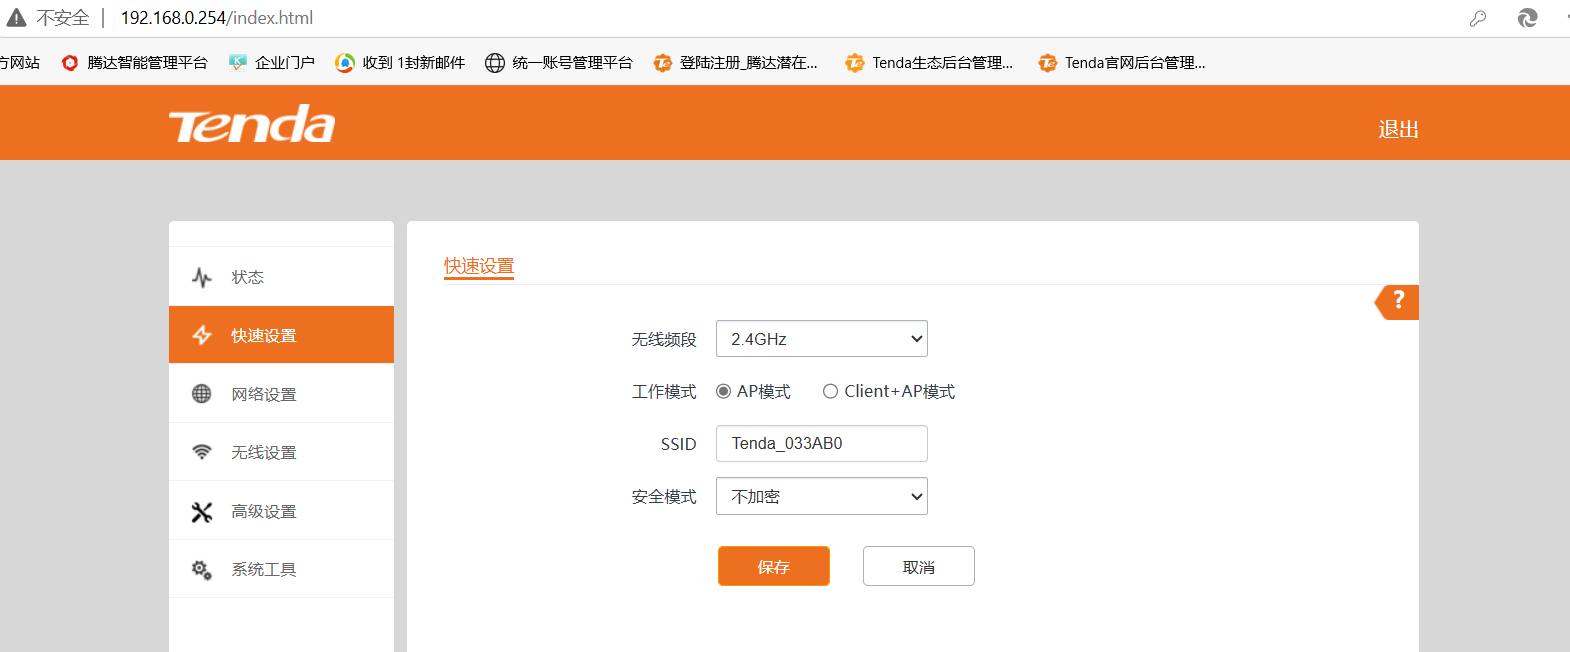Screen dimensions: 1570x652
Task: Click the Tenda logo in header
Action: [x=252, y=124]
